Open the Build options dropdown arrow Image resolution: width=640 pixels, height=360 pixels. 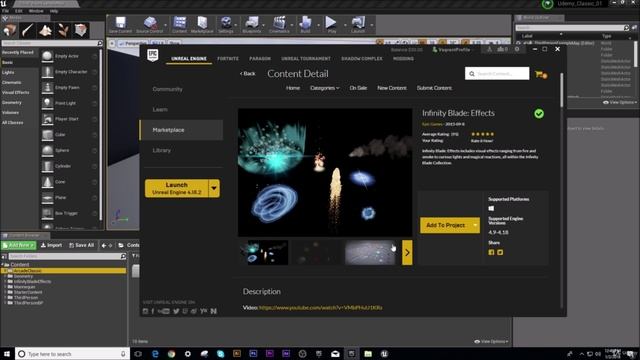[x=319, y=25]
